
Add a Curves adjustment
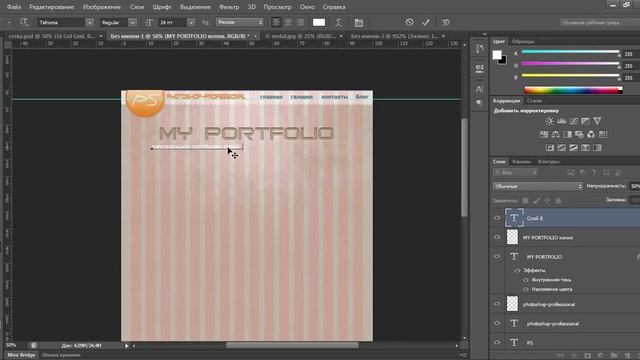[573, 121]
